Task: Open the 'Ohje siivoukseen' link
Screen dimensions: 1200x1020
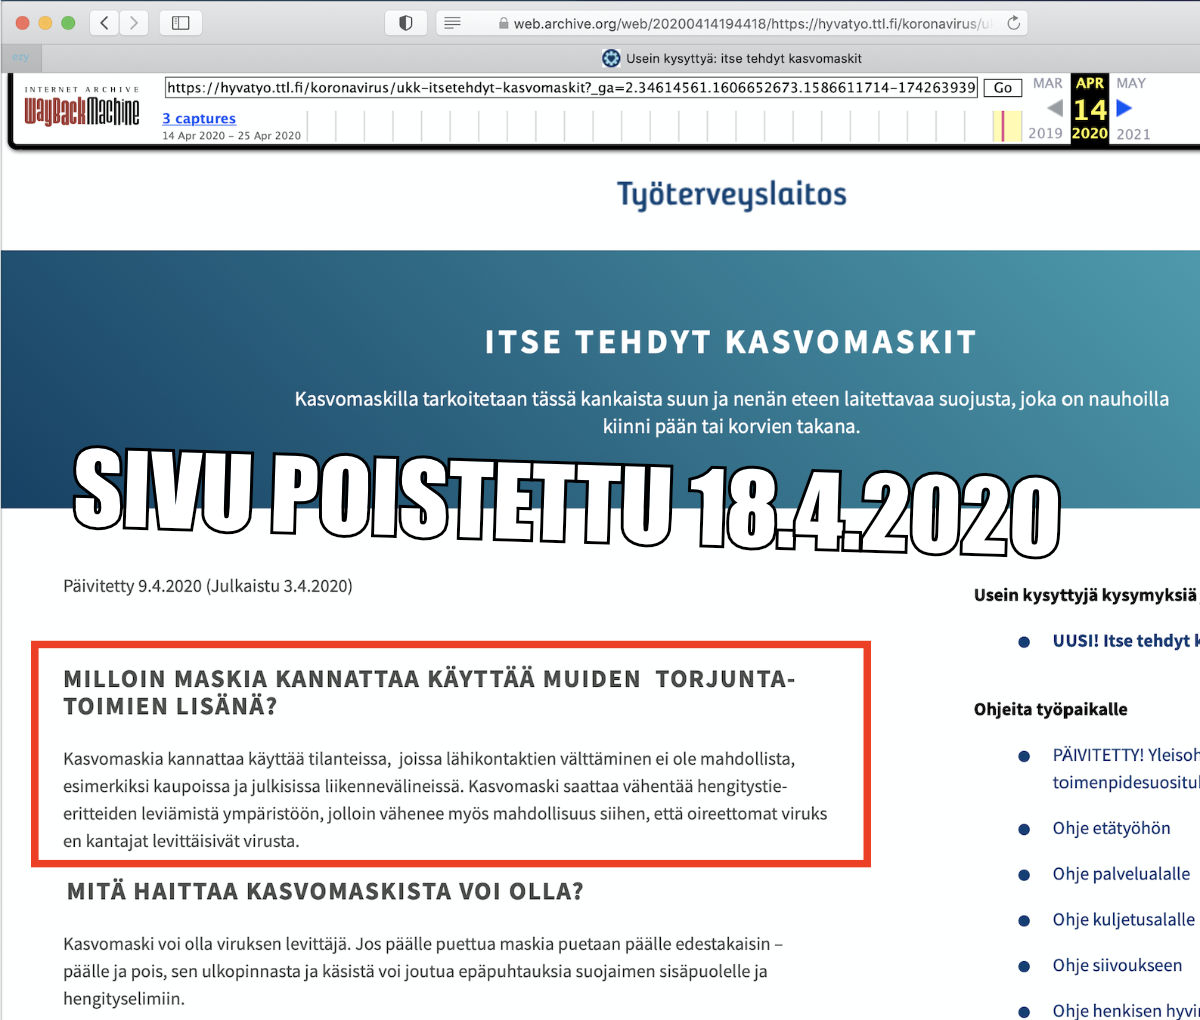Action: [x=1116, y=965]
